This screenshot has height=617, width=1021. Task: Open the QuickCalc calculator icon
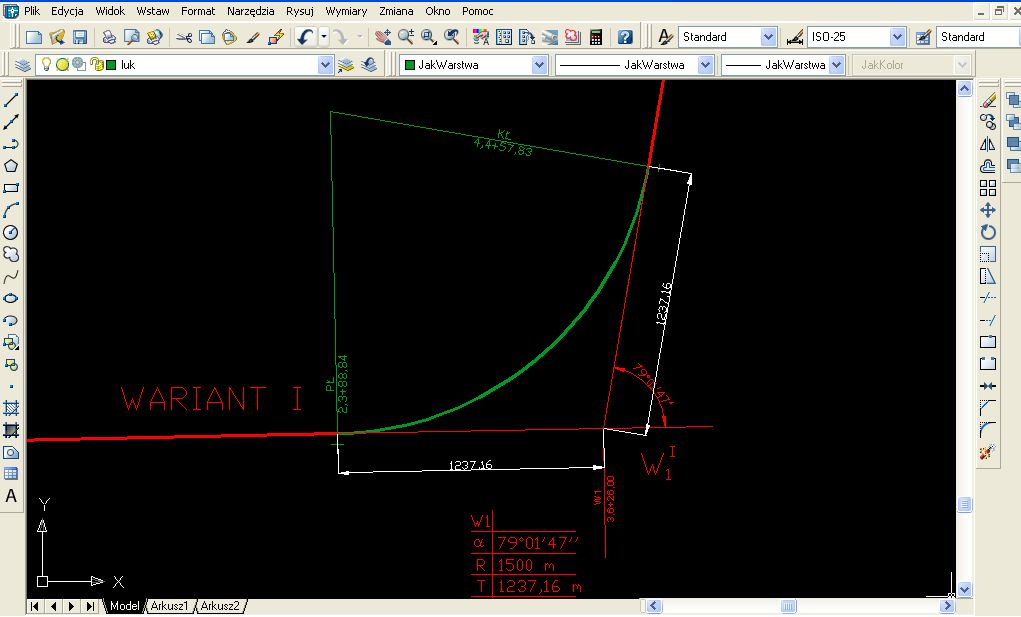click(x=596, y=37)
